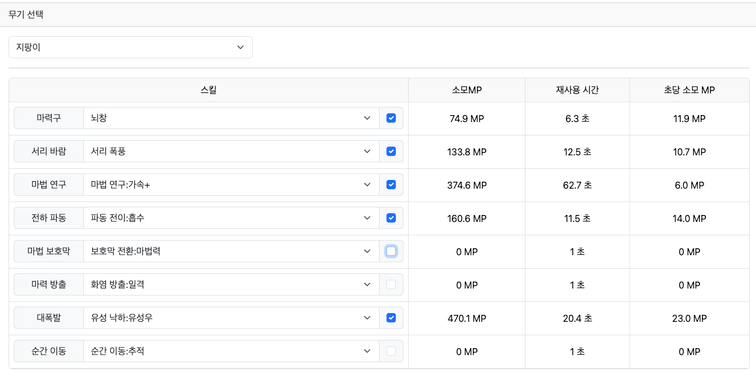Expand the 순간 이동:추적 dropdown
This screenshot has height=375, width=756.
tap(231, 351)
